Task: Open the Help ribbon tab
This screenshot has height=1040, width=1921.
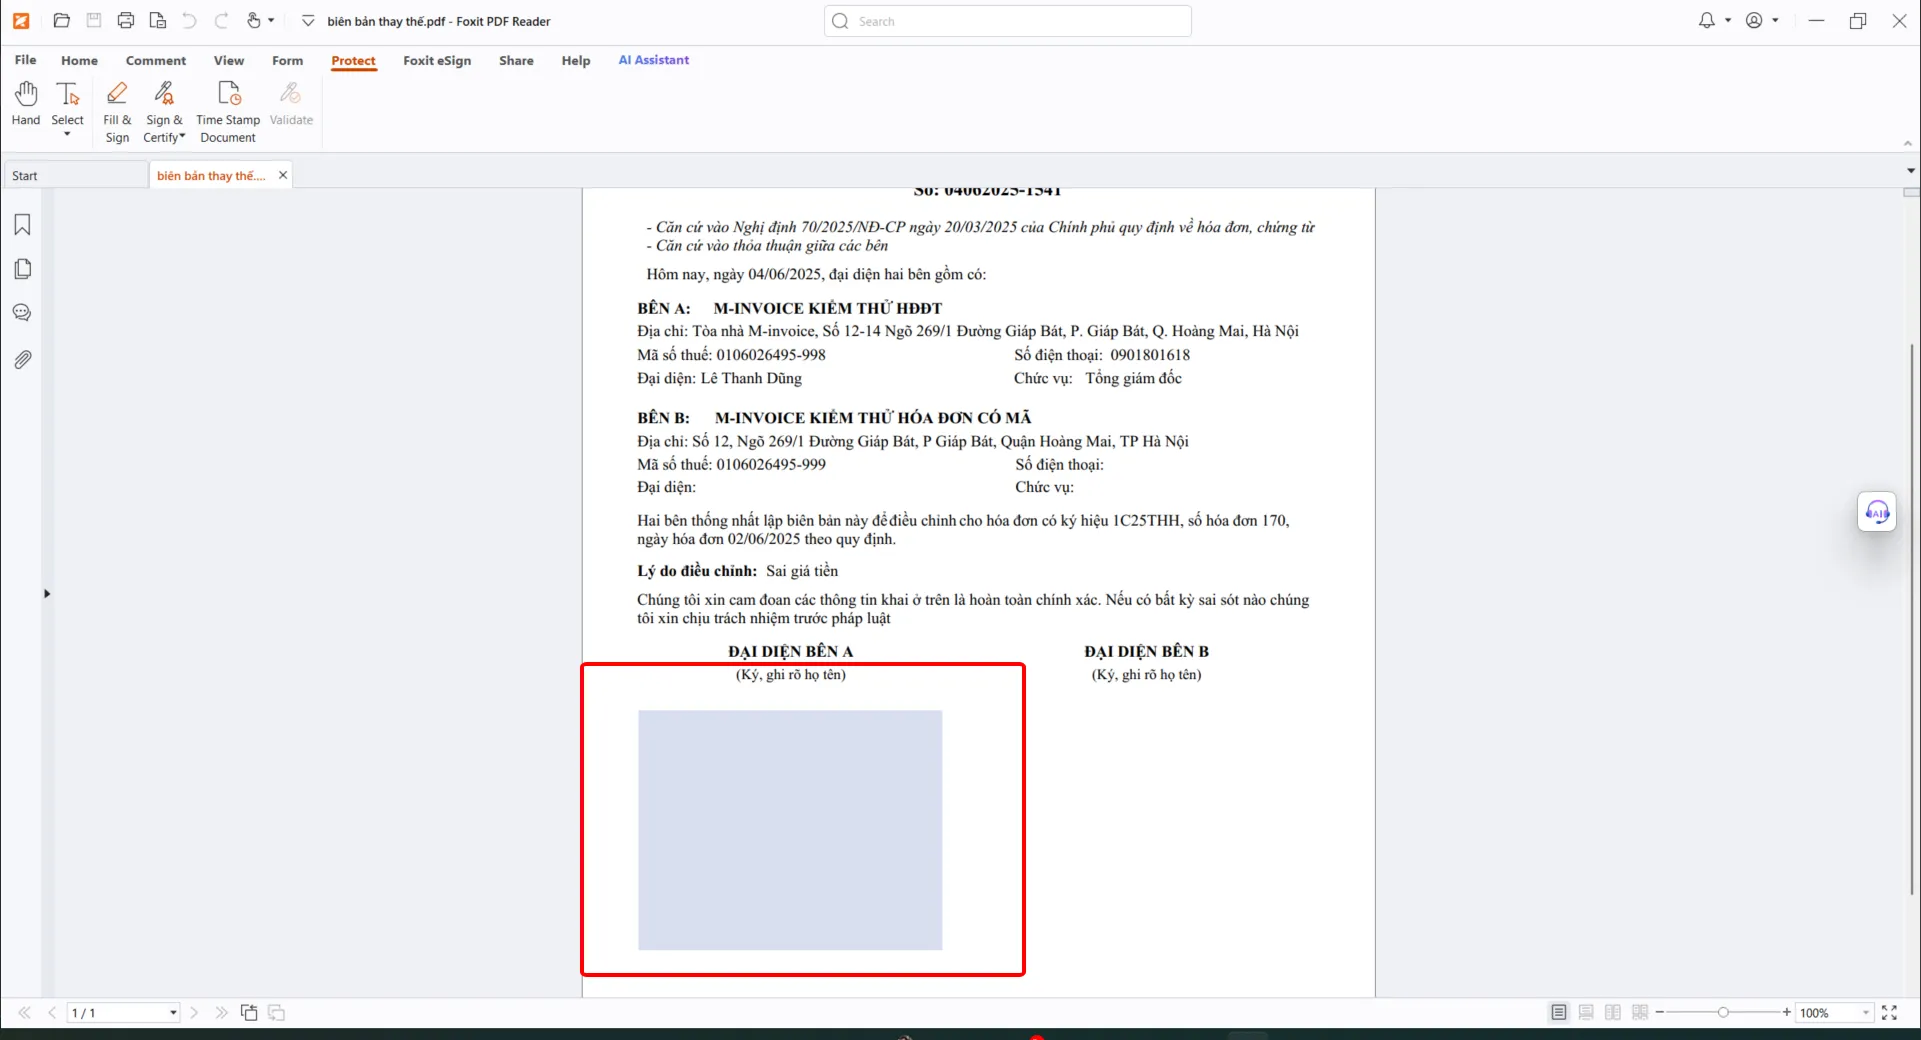Action: pyautogui.click(x=576, y=60)
